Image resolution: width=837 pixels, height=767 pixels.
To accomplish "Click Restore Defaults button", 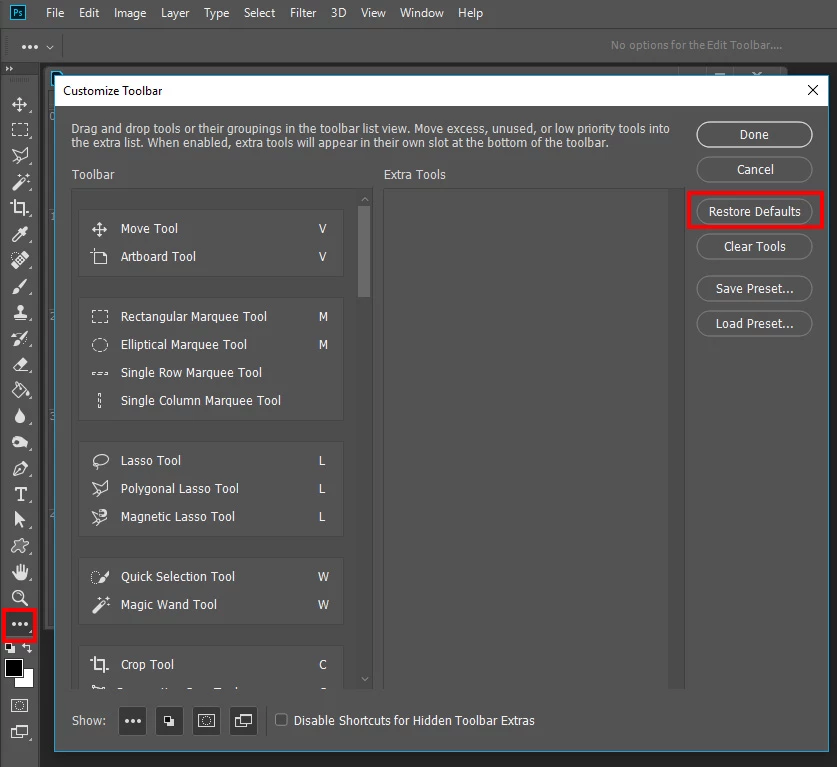I will pyautogui.click(x=754, y=211).
